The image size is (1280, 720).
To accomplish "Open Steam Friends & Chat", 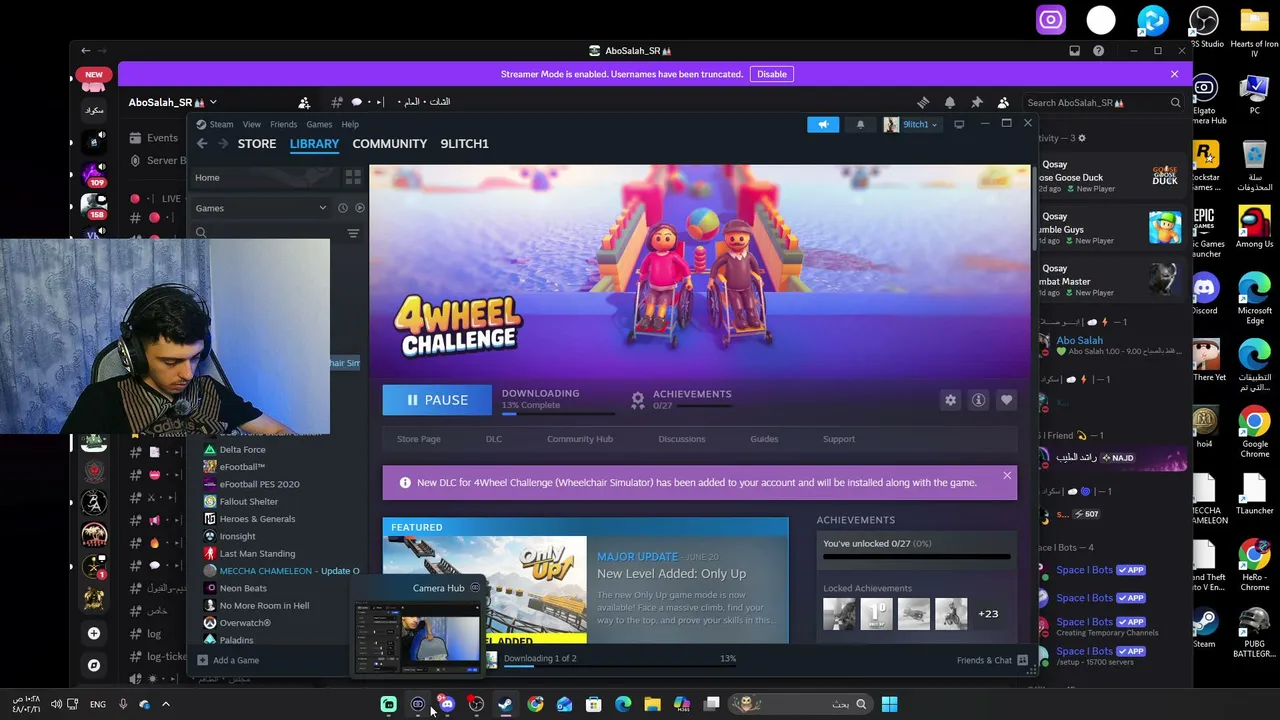I will (992, 660).
